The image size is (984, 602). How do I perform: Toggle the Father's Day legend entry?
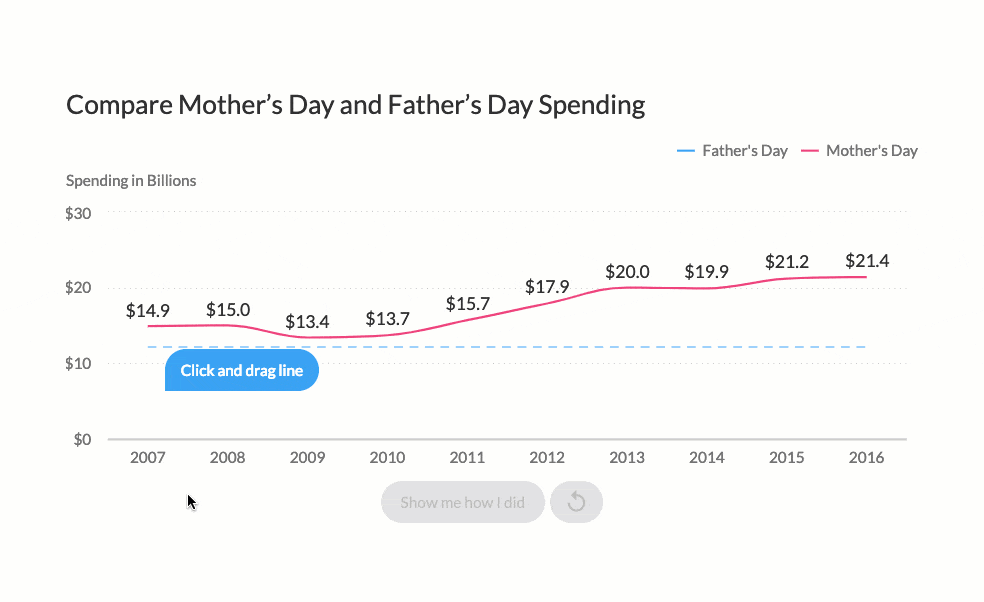[x=733, y=151]
